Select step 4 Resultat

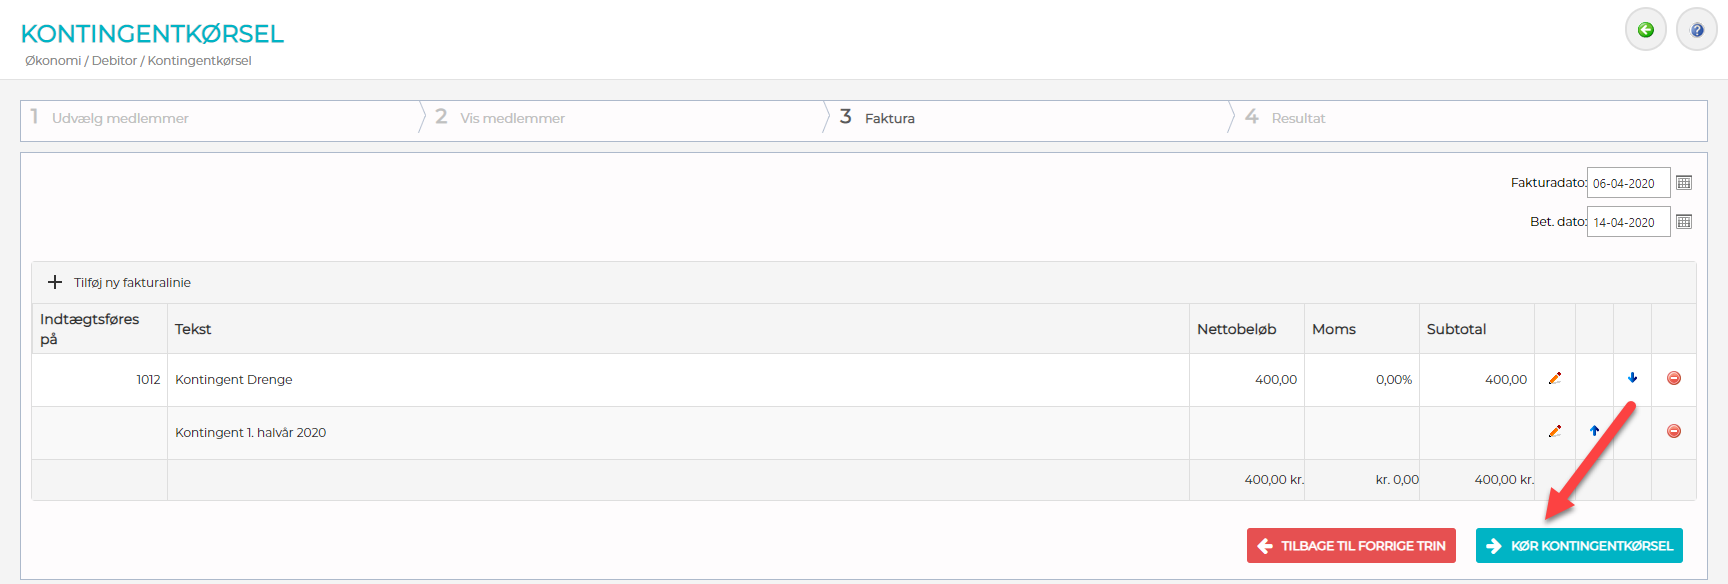pyautogui.click(x=1298, y=118)
